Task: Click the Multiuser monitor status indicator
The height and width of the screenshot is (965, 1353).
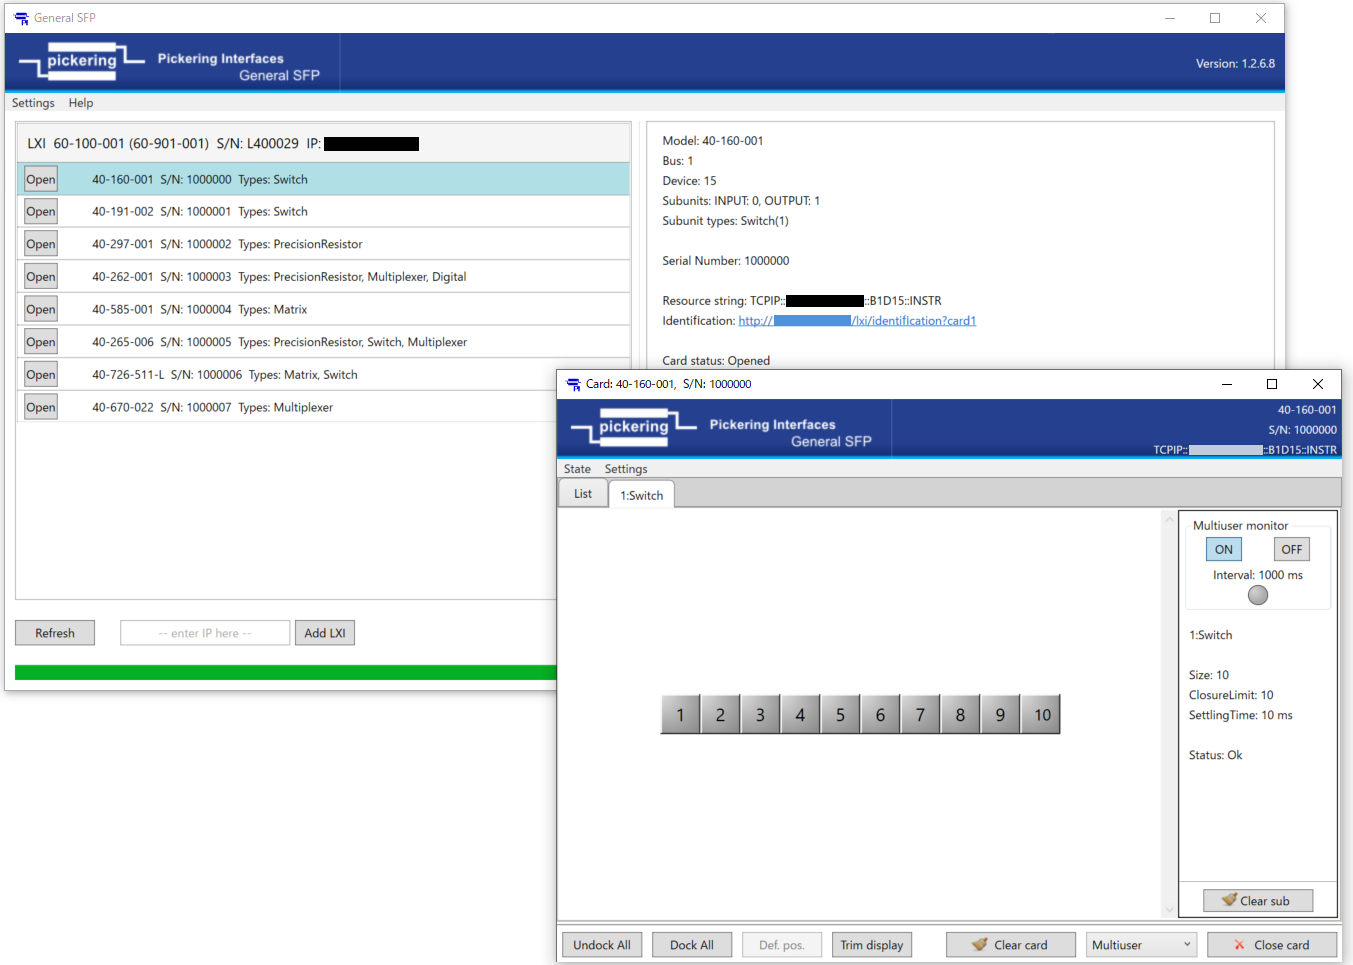Action: [x=1258, y=595]
